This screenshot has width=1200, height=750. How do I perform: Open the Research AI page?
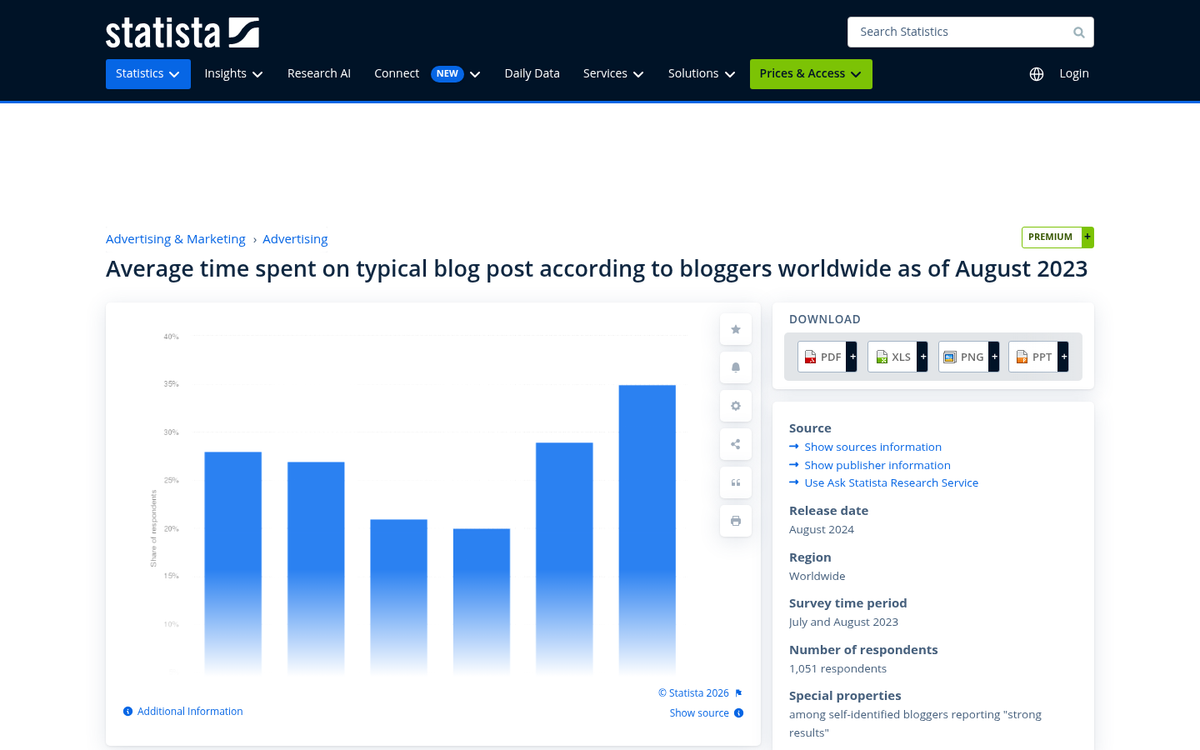(x=319, y=73)
